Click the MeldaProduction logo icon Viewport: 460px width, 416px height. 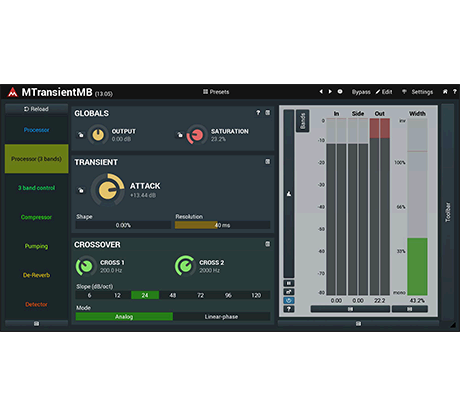pyautogui.click(x=13, y=92)
